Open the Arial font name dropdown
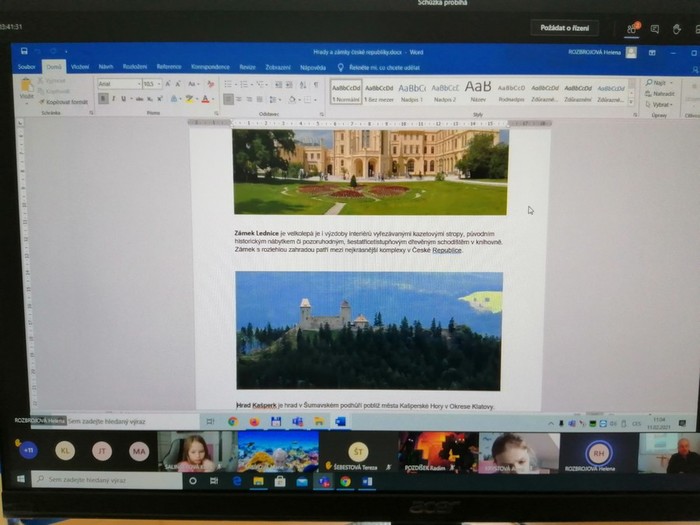 click(x=119, y=84)
